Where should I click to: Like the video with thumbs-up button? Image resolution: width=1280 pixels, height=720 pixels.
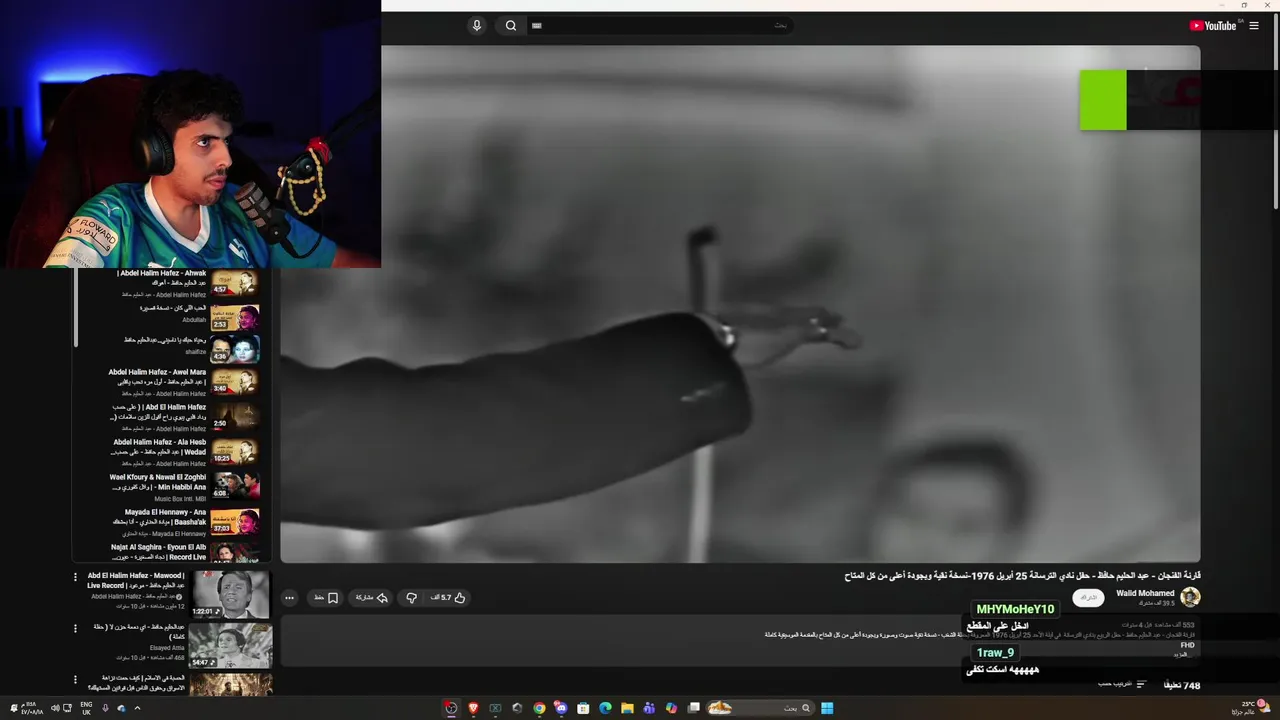click(x=449, y=598)
